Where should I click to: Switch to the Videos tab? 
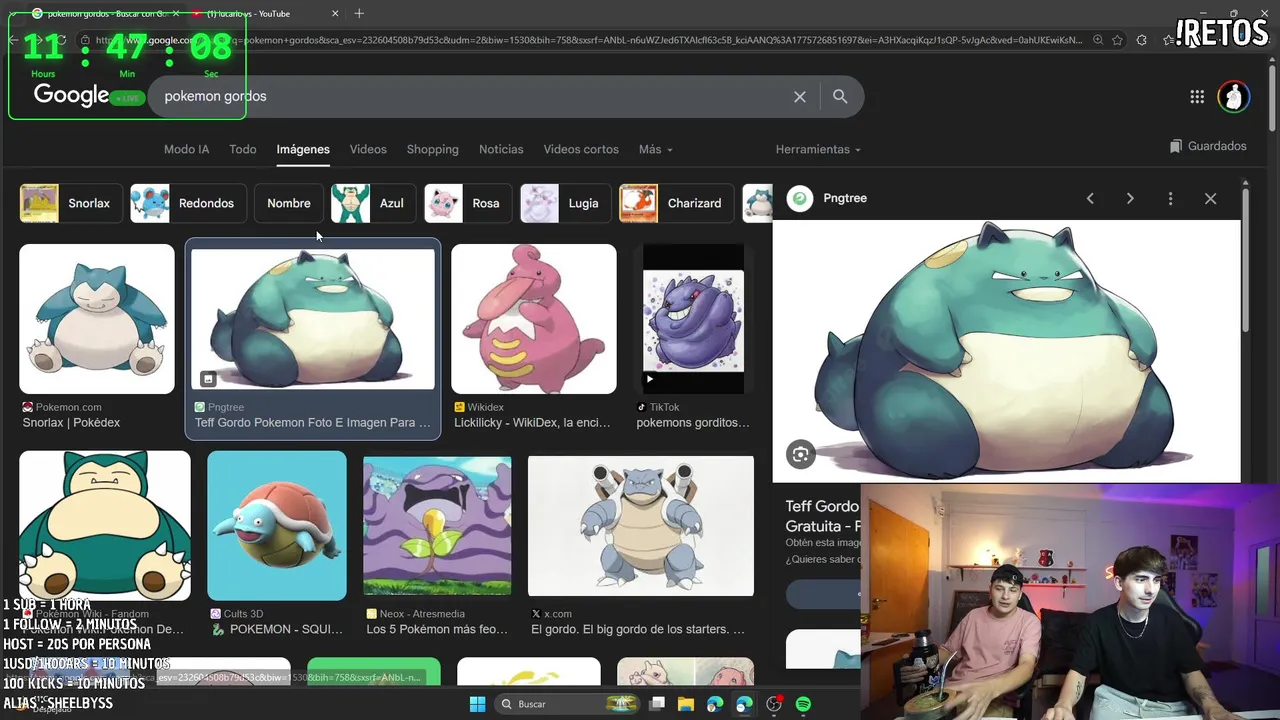click(368, 149)
